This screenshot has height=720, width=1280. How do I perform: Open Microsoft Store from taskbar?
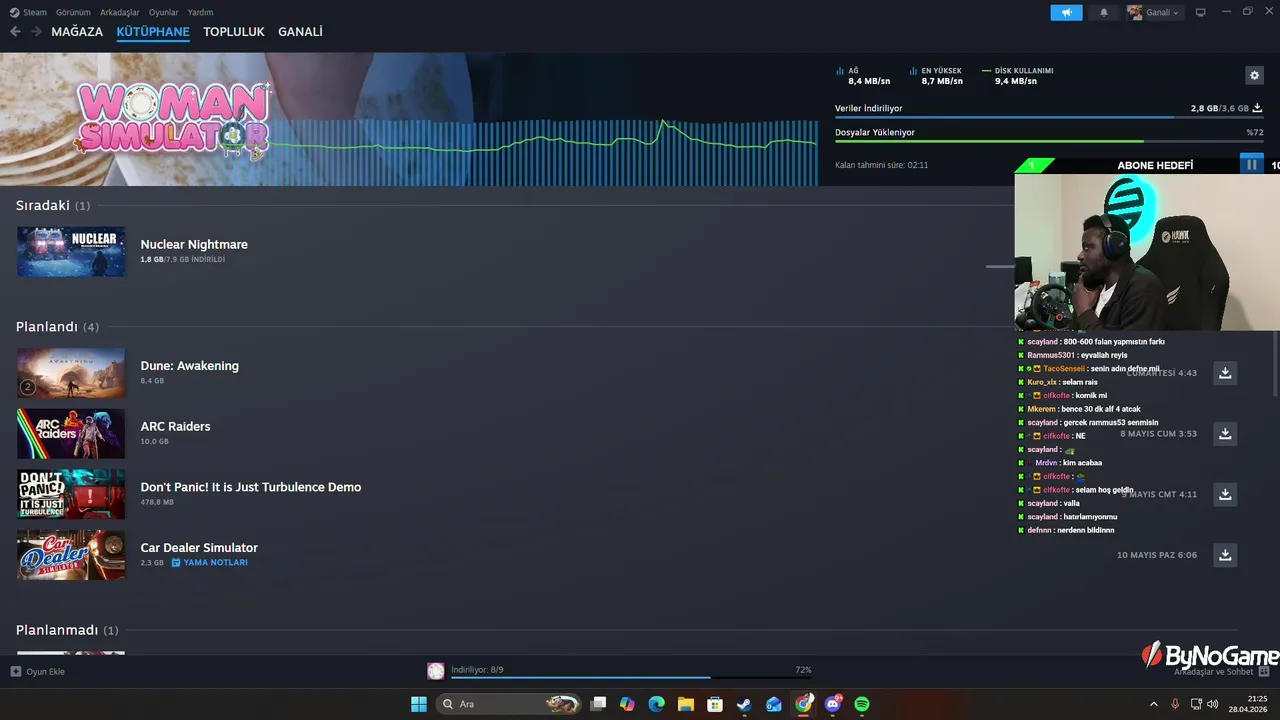point(715,704)
